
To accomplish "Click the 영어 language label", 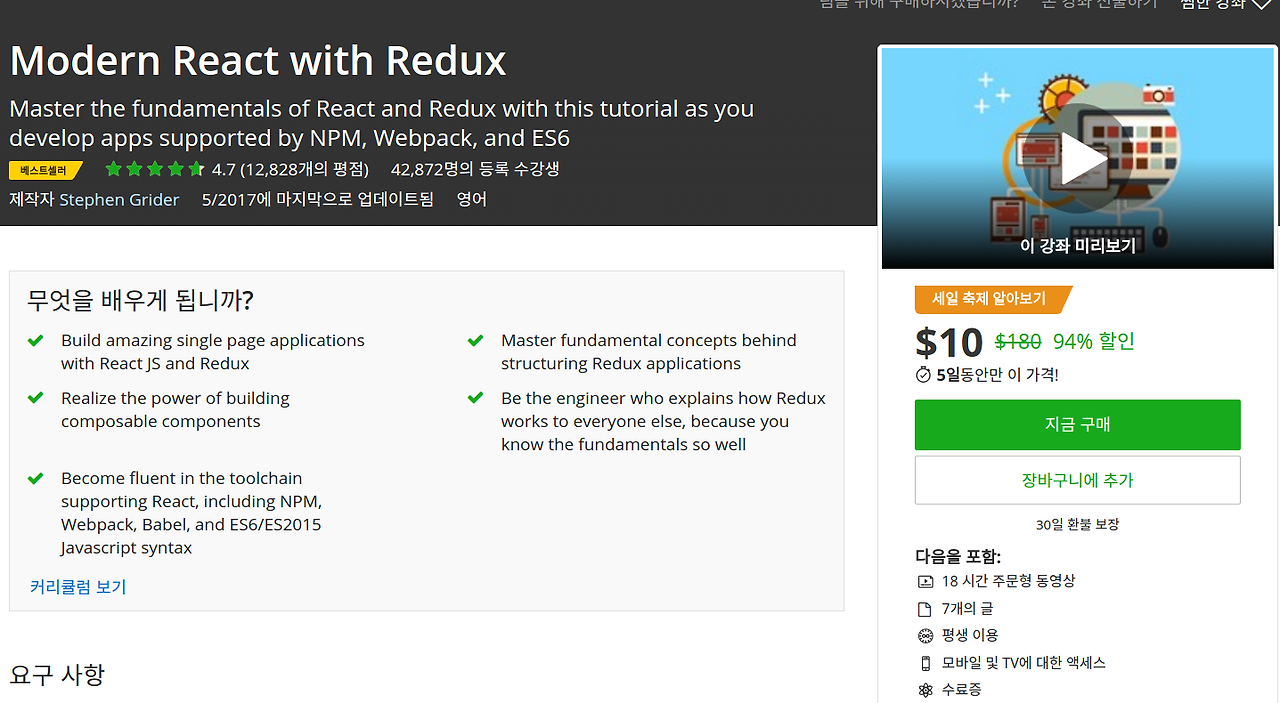I will click(x=472, y=199).
